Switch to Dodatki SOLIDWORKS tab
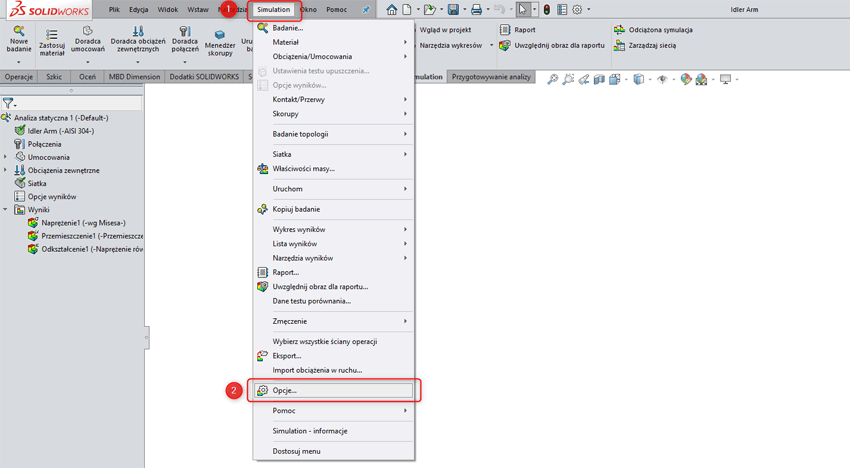The image size is (850, 468). coord(204,77)
